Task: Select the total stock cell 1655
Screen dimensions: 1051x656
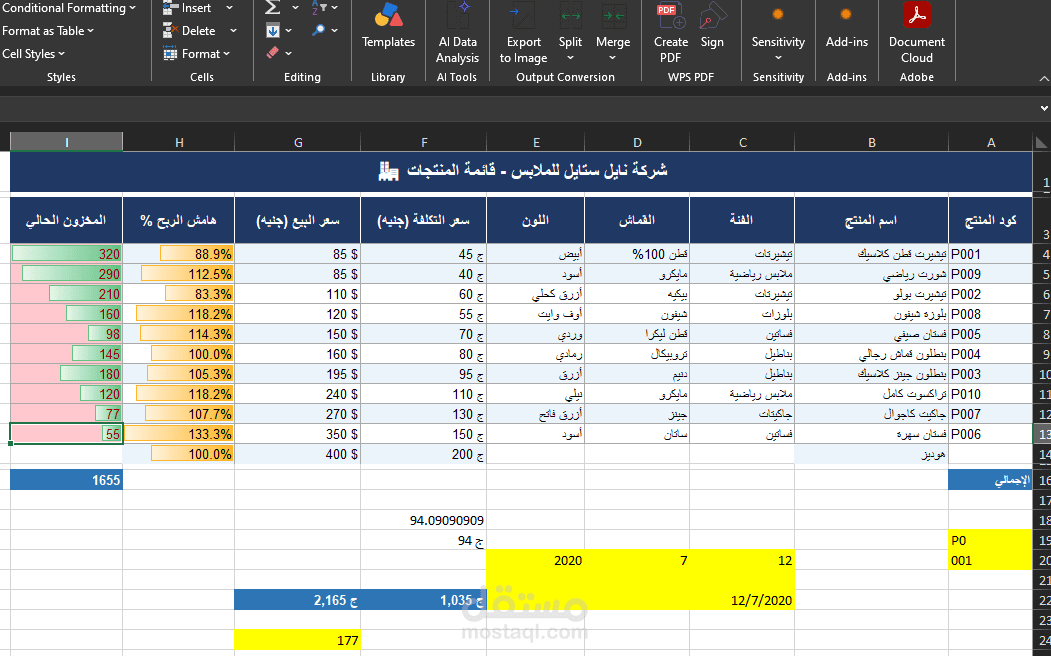Action: tap(66, 480)
